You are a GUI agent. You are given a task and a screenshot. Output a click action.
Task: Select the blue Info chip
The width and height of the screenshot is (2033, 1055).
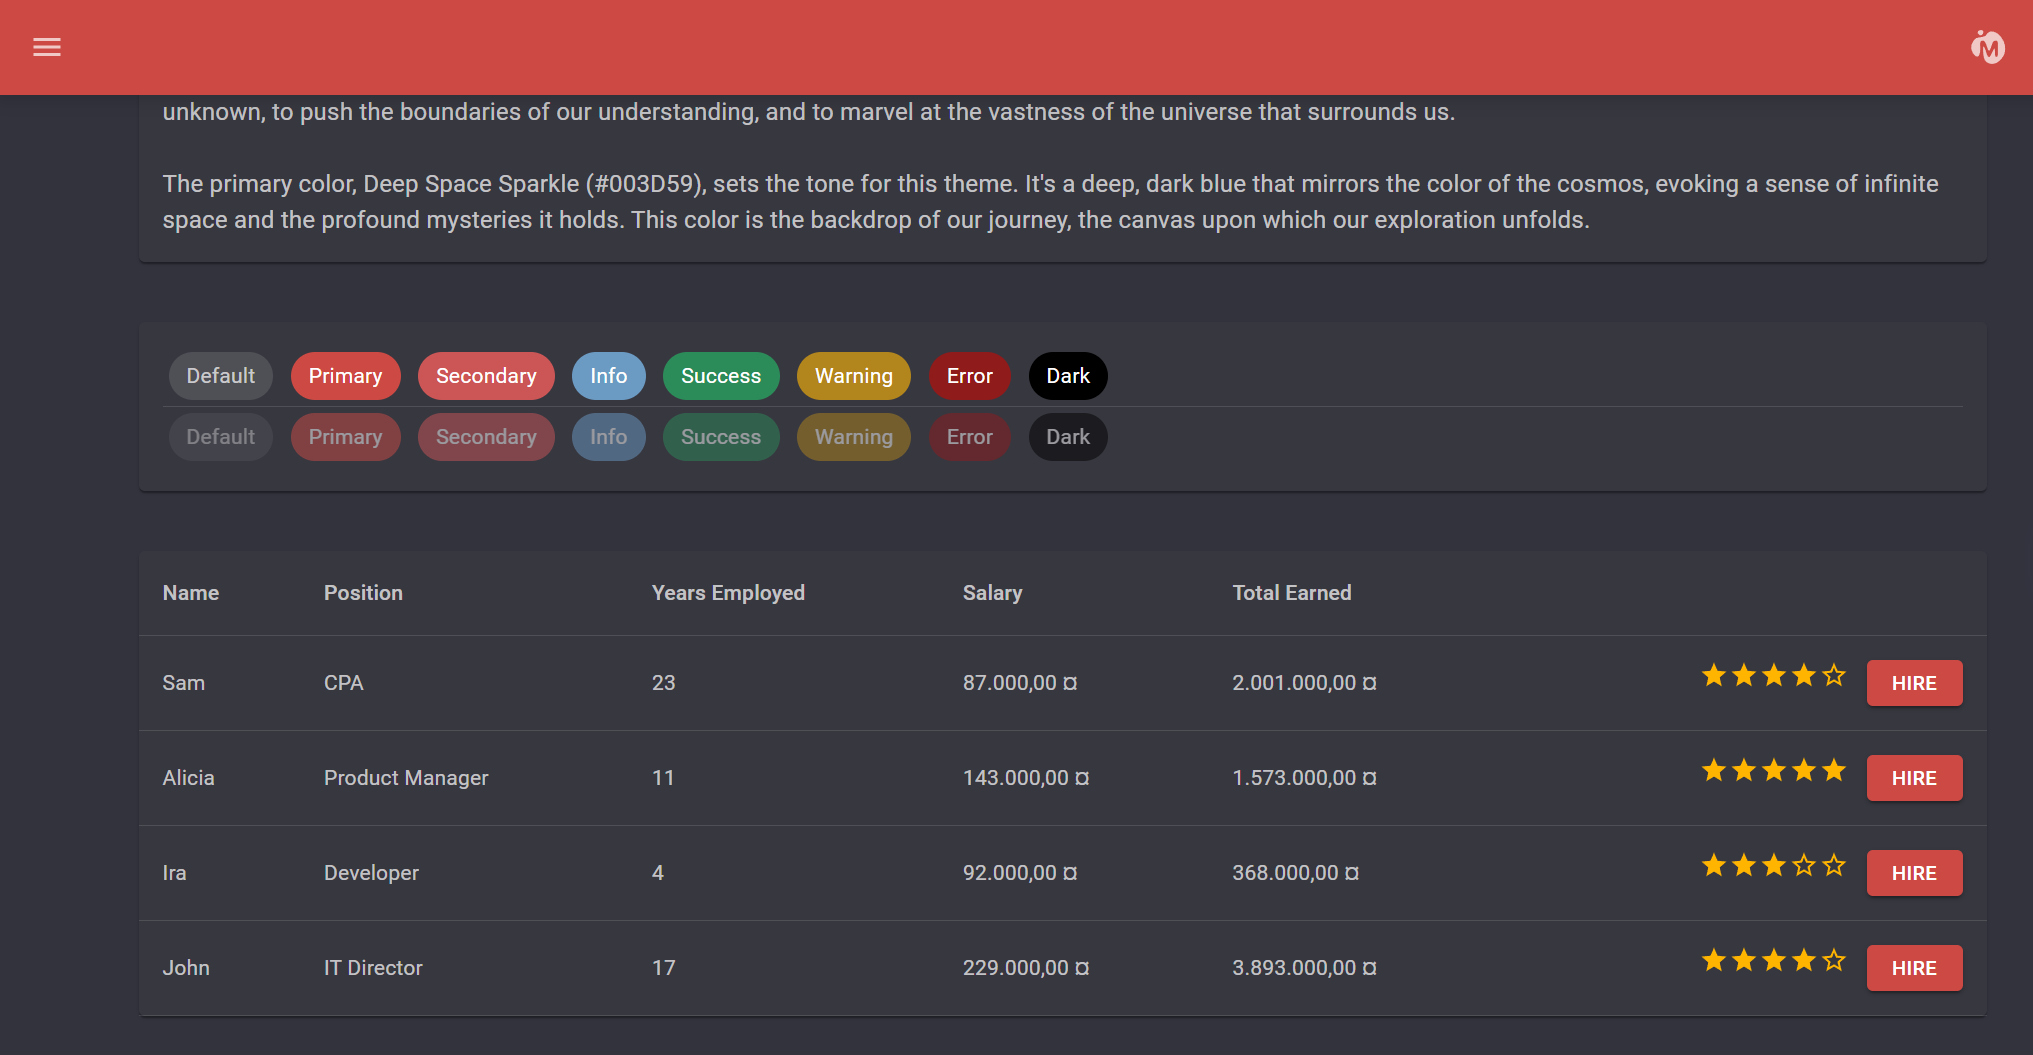click(608, 376)
